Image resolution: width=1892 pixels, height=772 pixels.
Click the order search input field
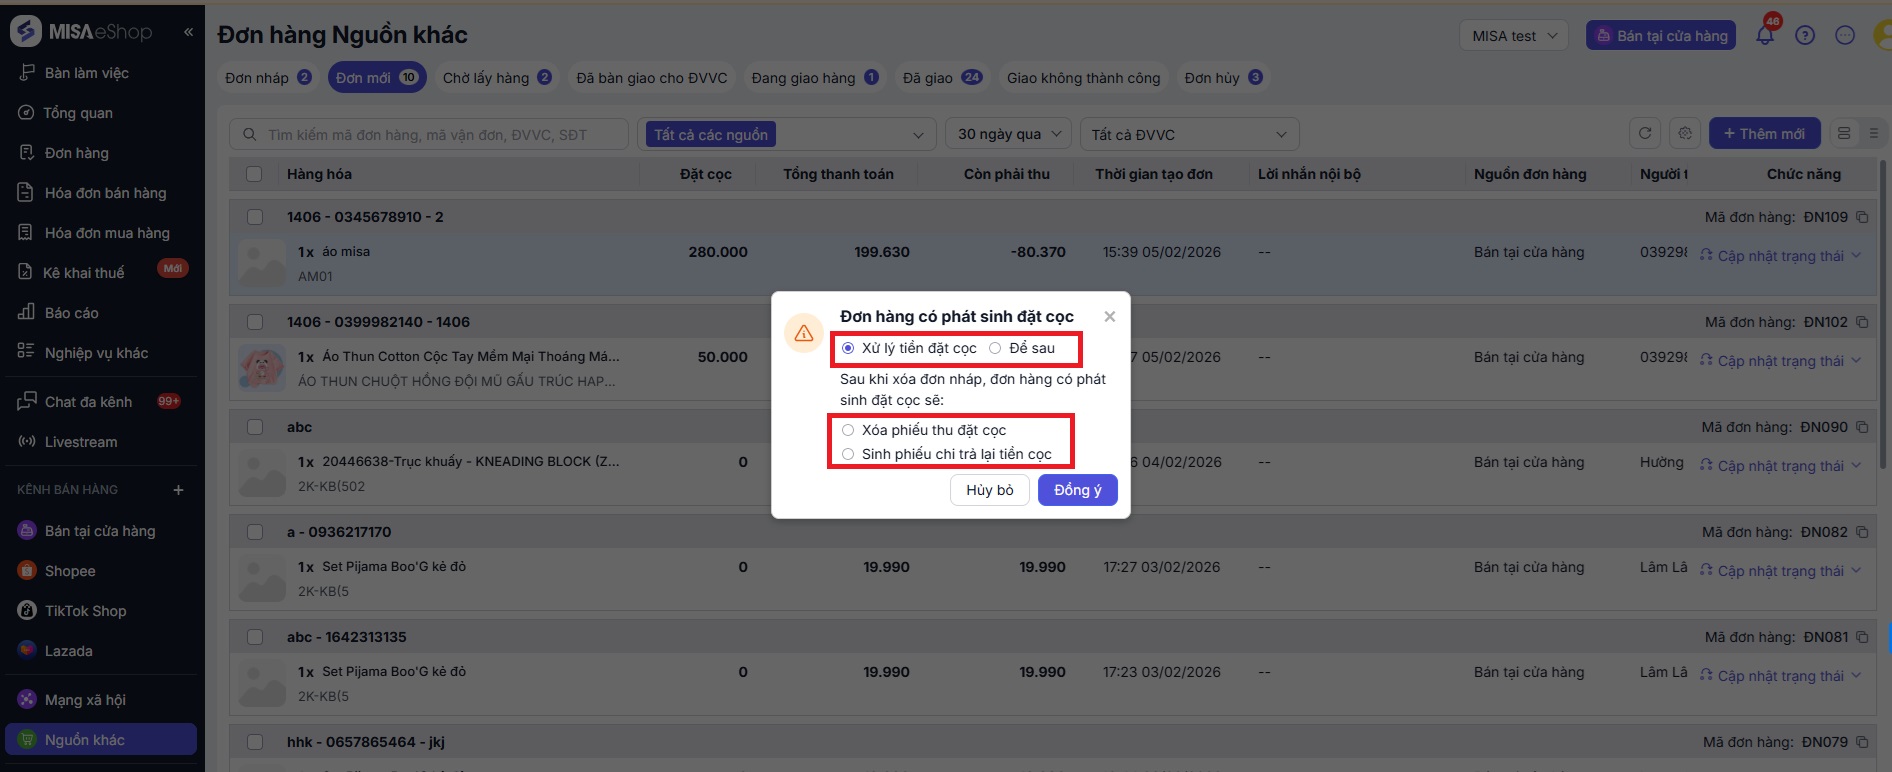pos(429,134)
